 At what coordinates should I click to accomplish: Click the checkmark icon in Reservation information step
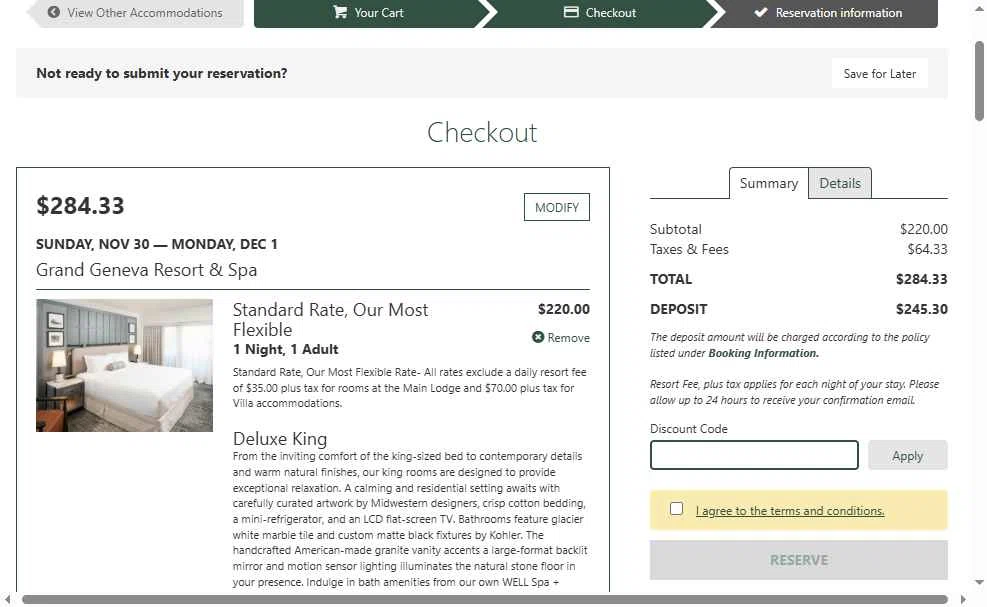click(x=761, y=12)
